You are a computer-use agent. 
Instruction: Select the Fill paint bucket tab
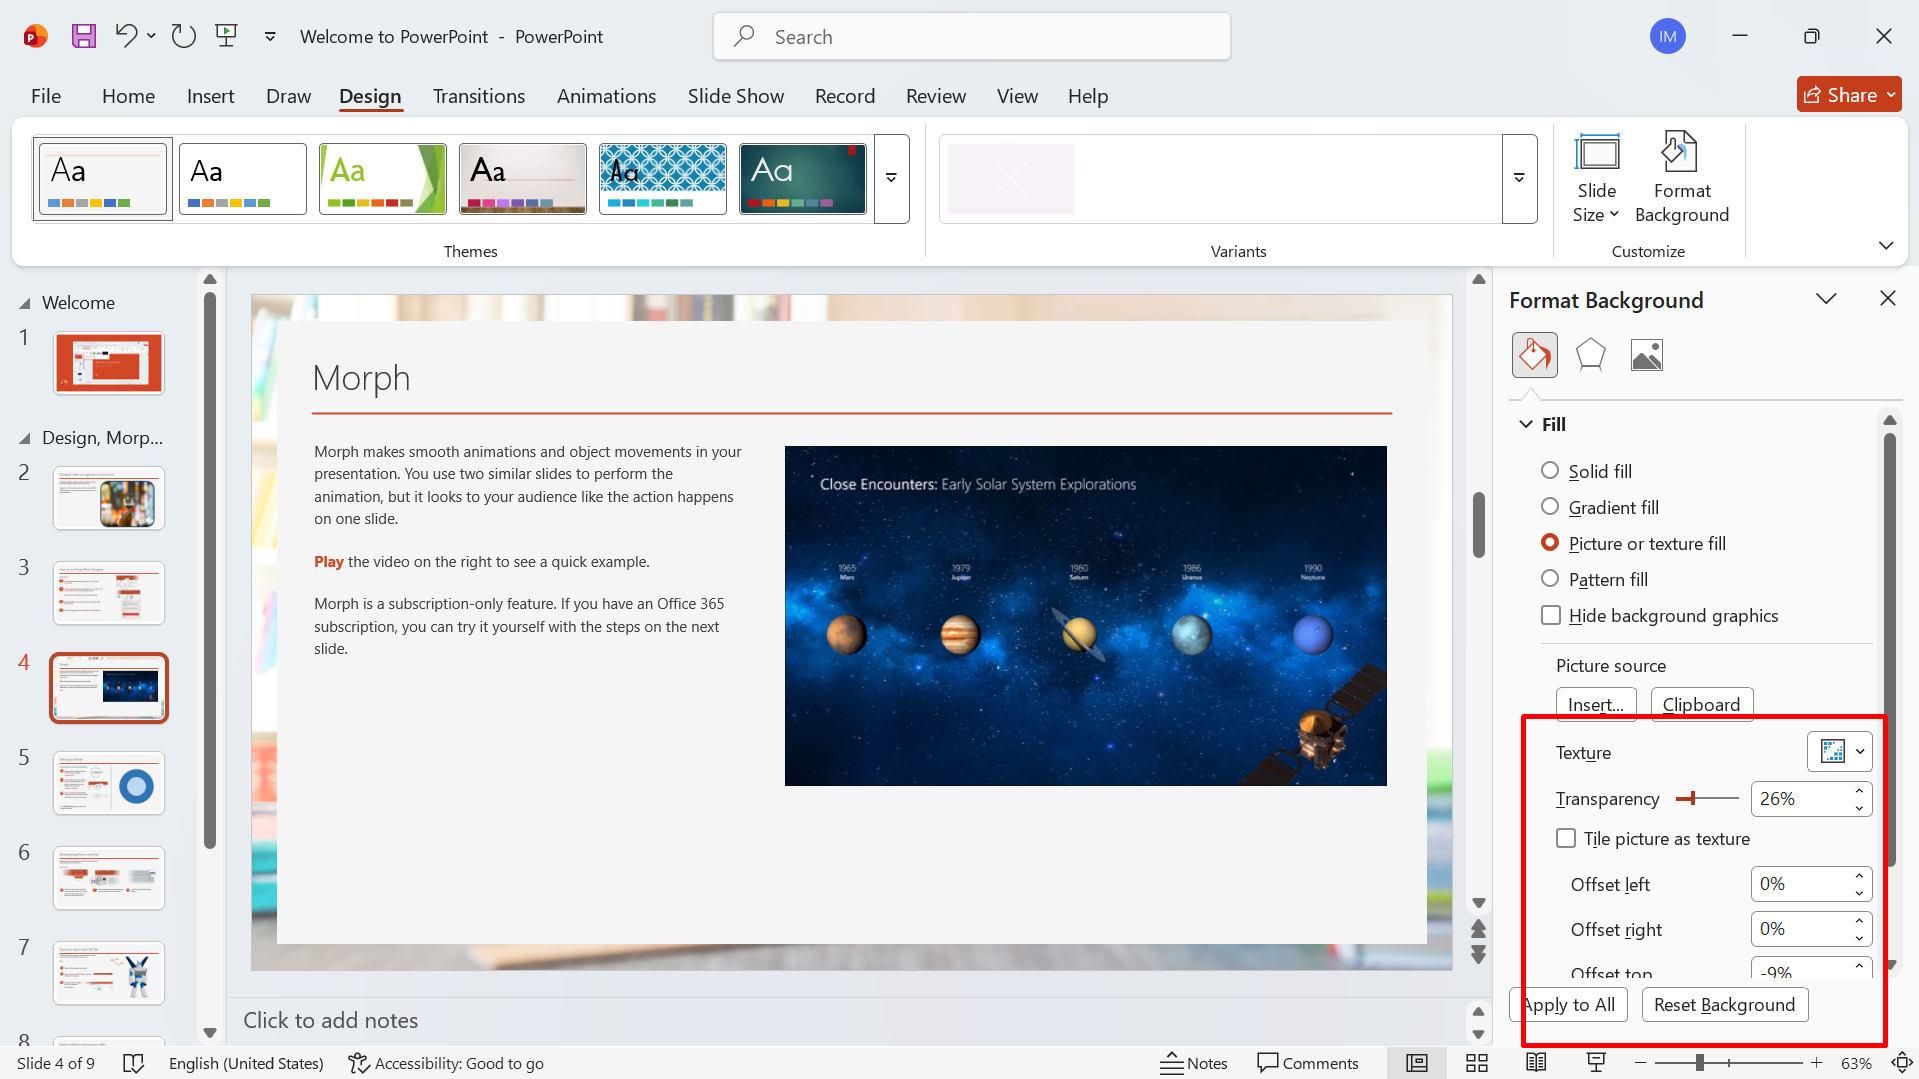point(1534,355)
